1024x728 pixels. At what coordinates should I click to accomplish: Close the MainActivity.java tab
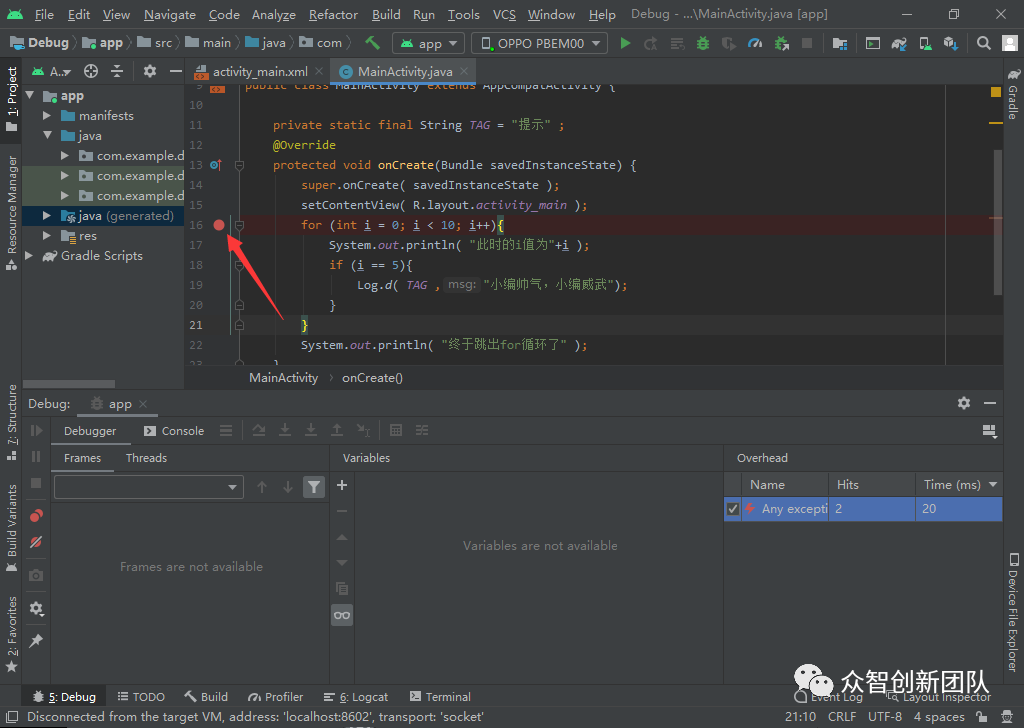pos(464,71)
